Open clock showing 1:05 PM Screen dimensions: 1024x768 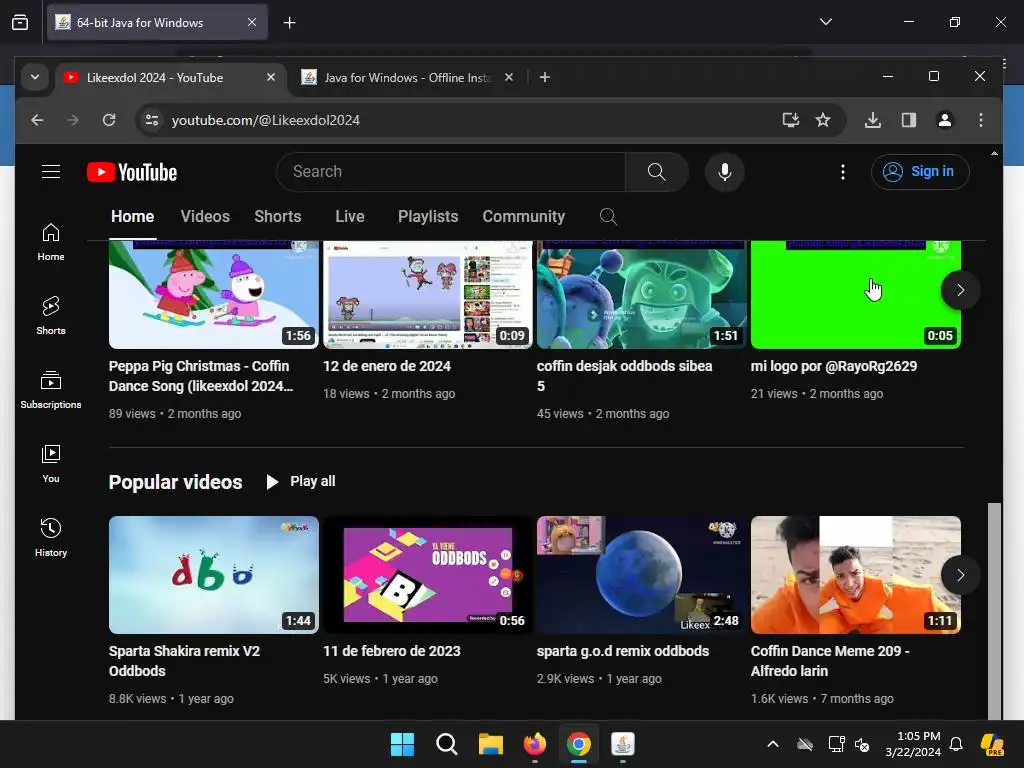coord(913,744)
